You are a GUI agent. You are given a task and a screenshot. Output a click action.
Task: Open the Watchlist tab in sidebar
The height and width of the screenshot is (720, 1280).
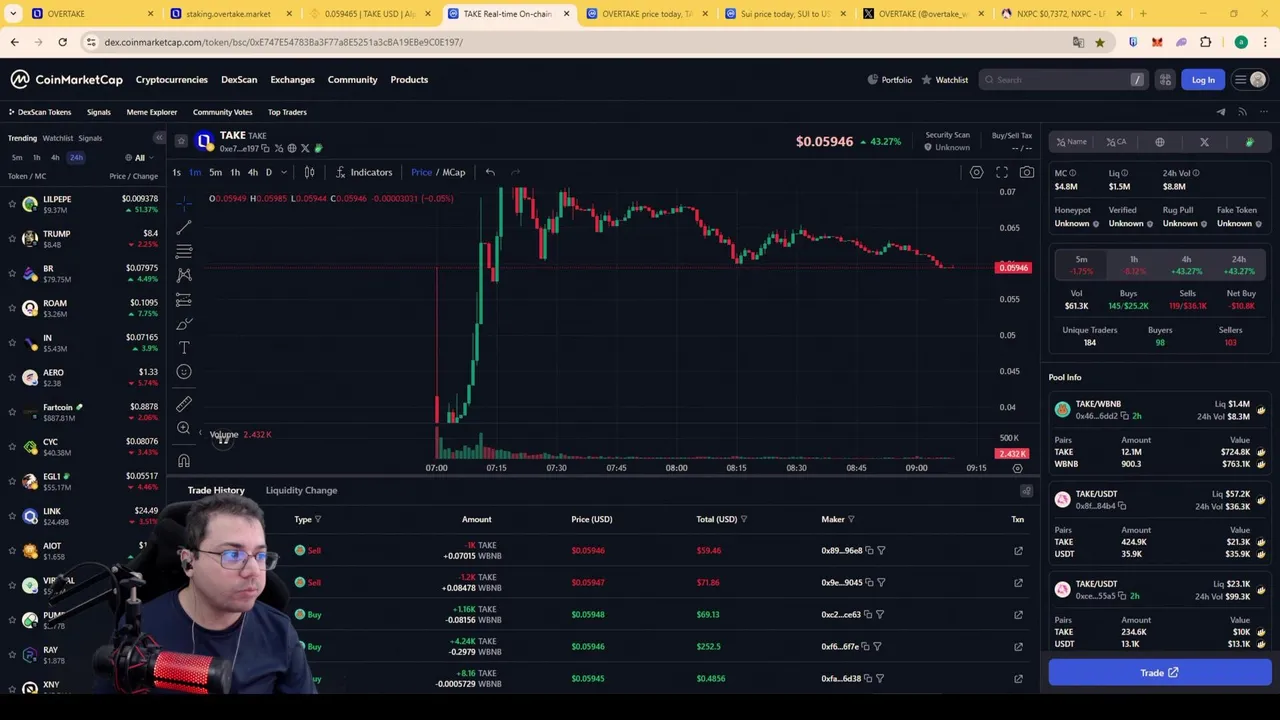(x=58, y=138)
